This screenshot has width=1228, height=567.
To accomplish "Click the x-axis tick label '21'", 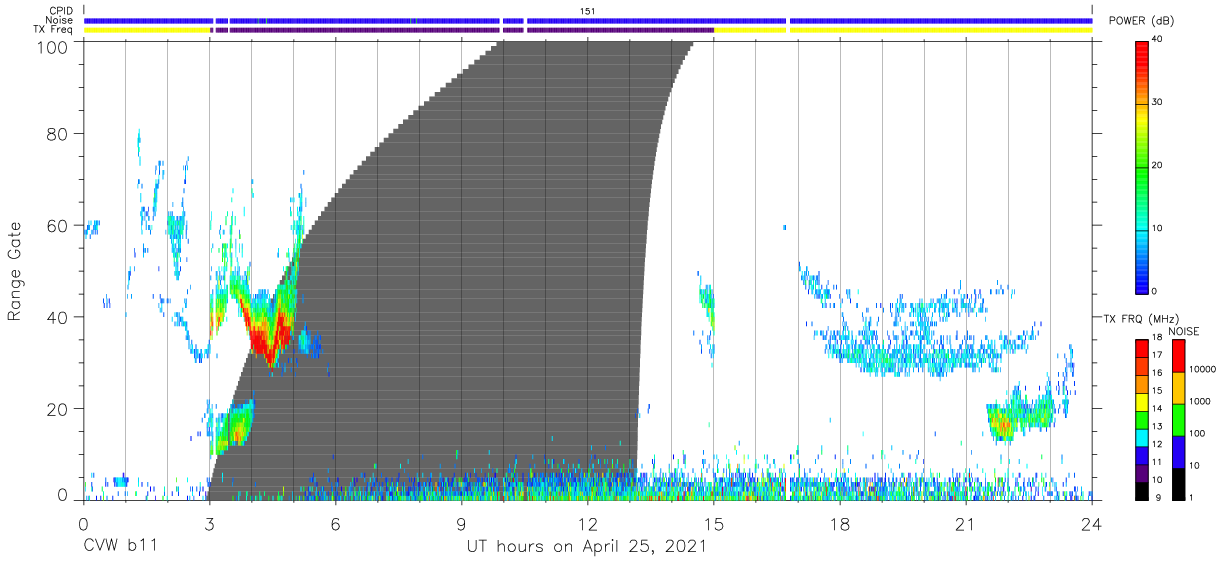I will (x=966, y=524).
